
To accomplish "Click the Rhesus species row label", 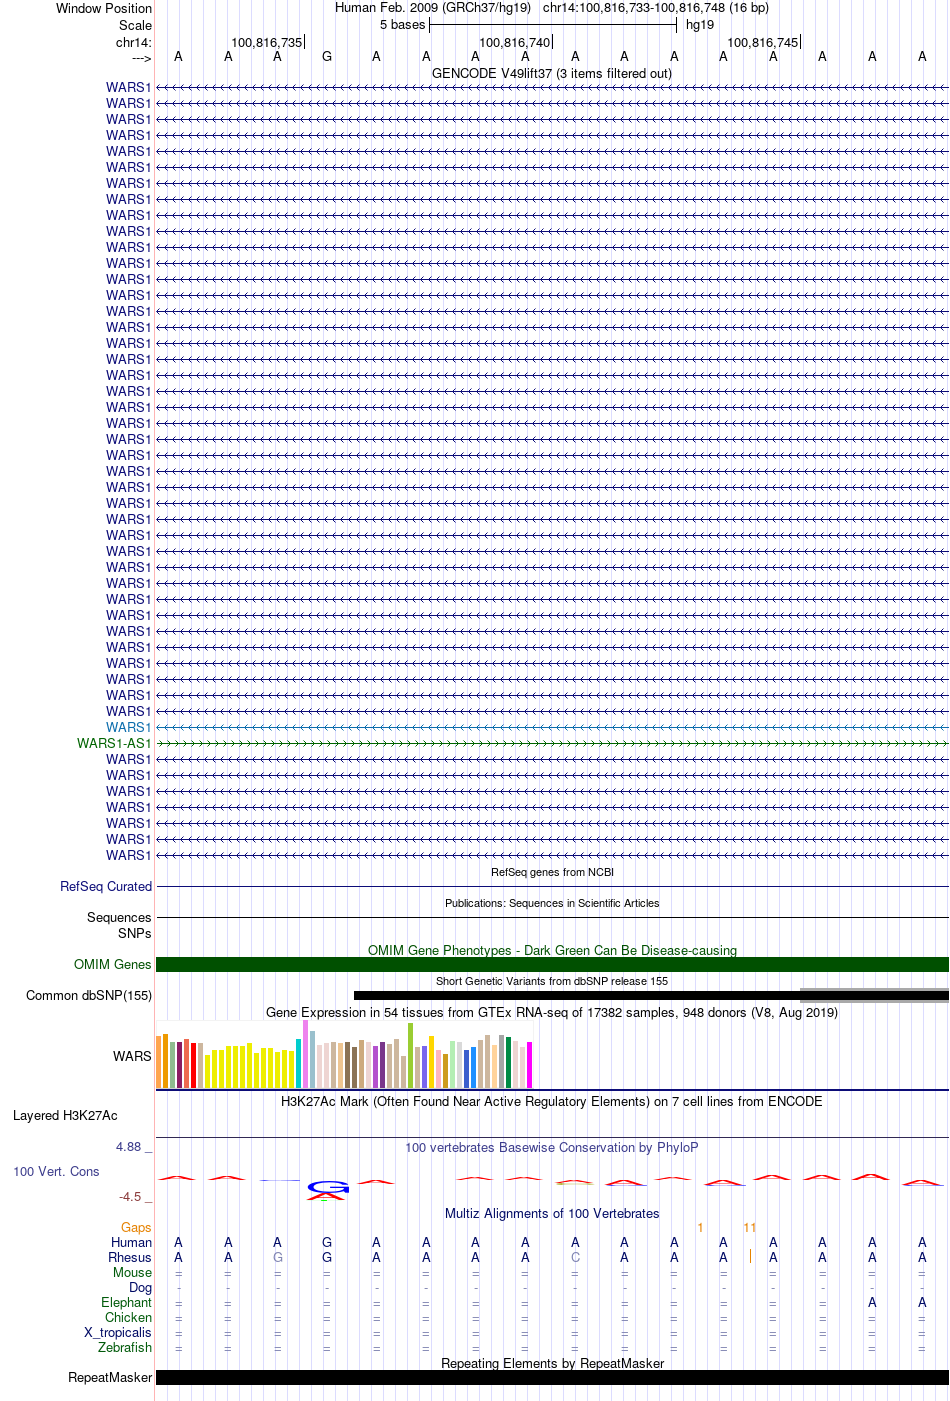I will (x=130, y=1257).
